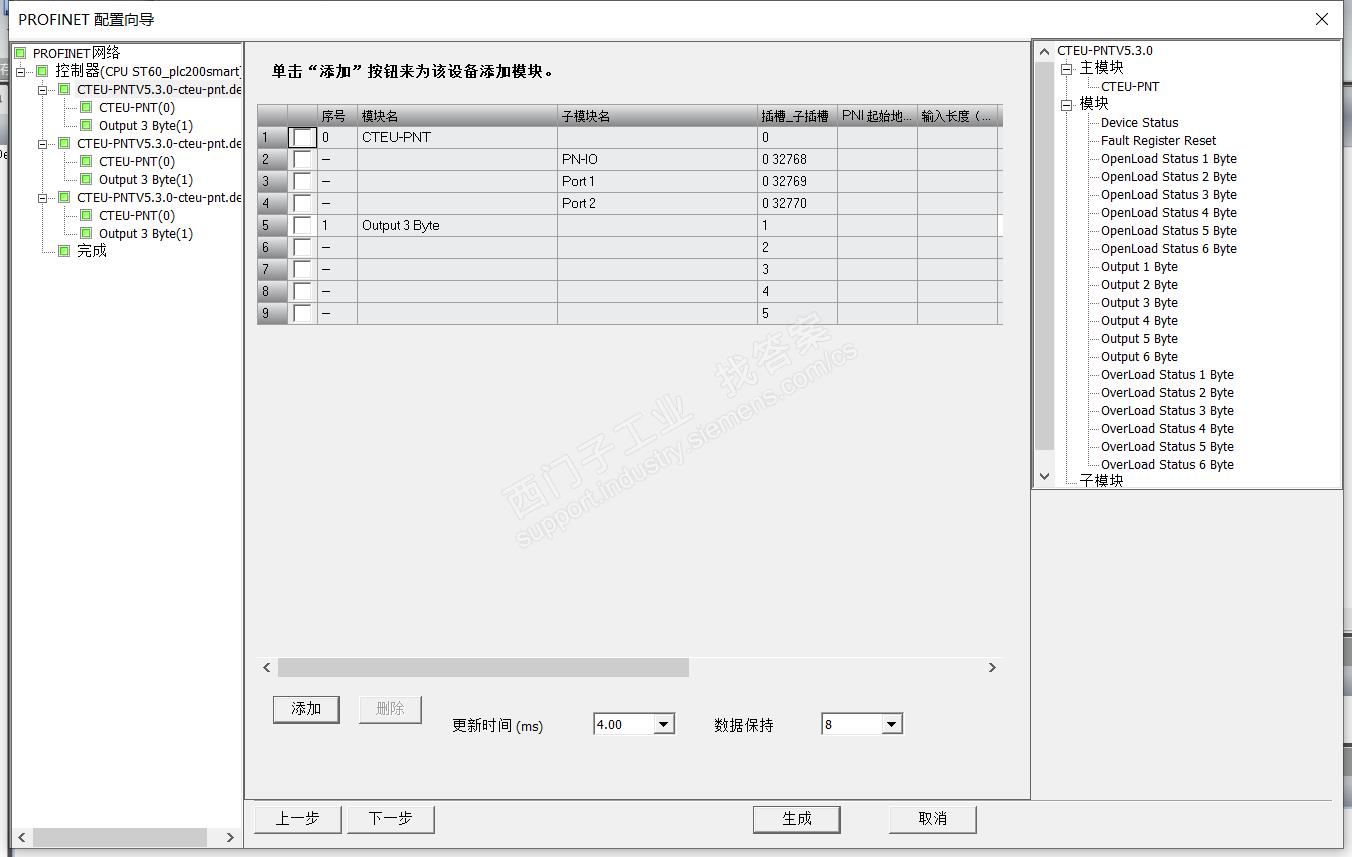Select the OpenLoad Status 1 Byte module
This screenshot has width=1352, height=857.
1169,158
